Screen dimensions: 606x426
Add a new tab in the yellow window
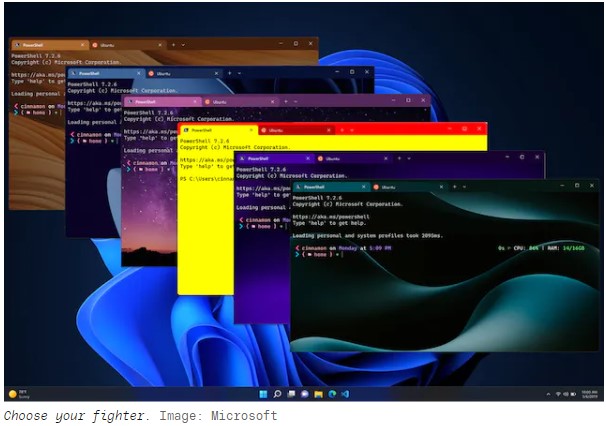[342, 130]
